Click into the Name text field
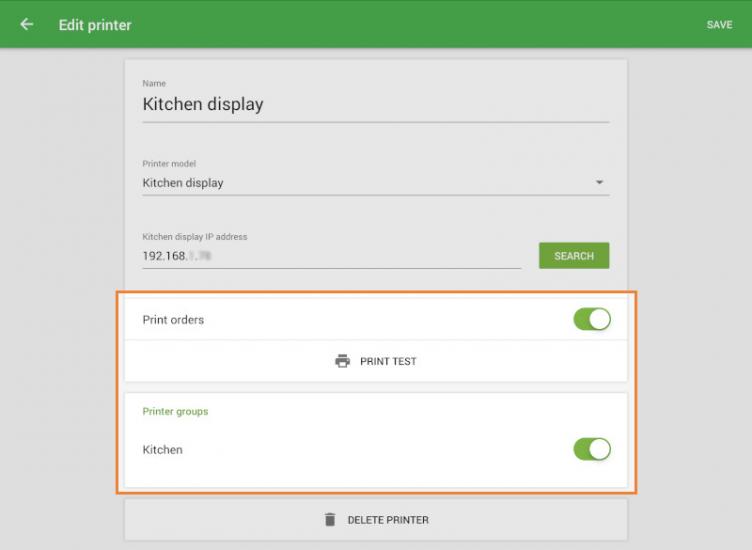Viewport: 752px width, 550px height. (375, 104)
